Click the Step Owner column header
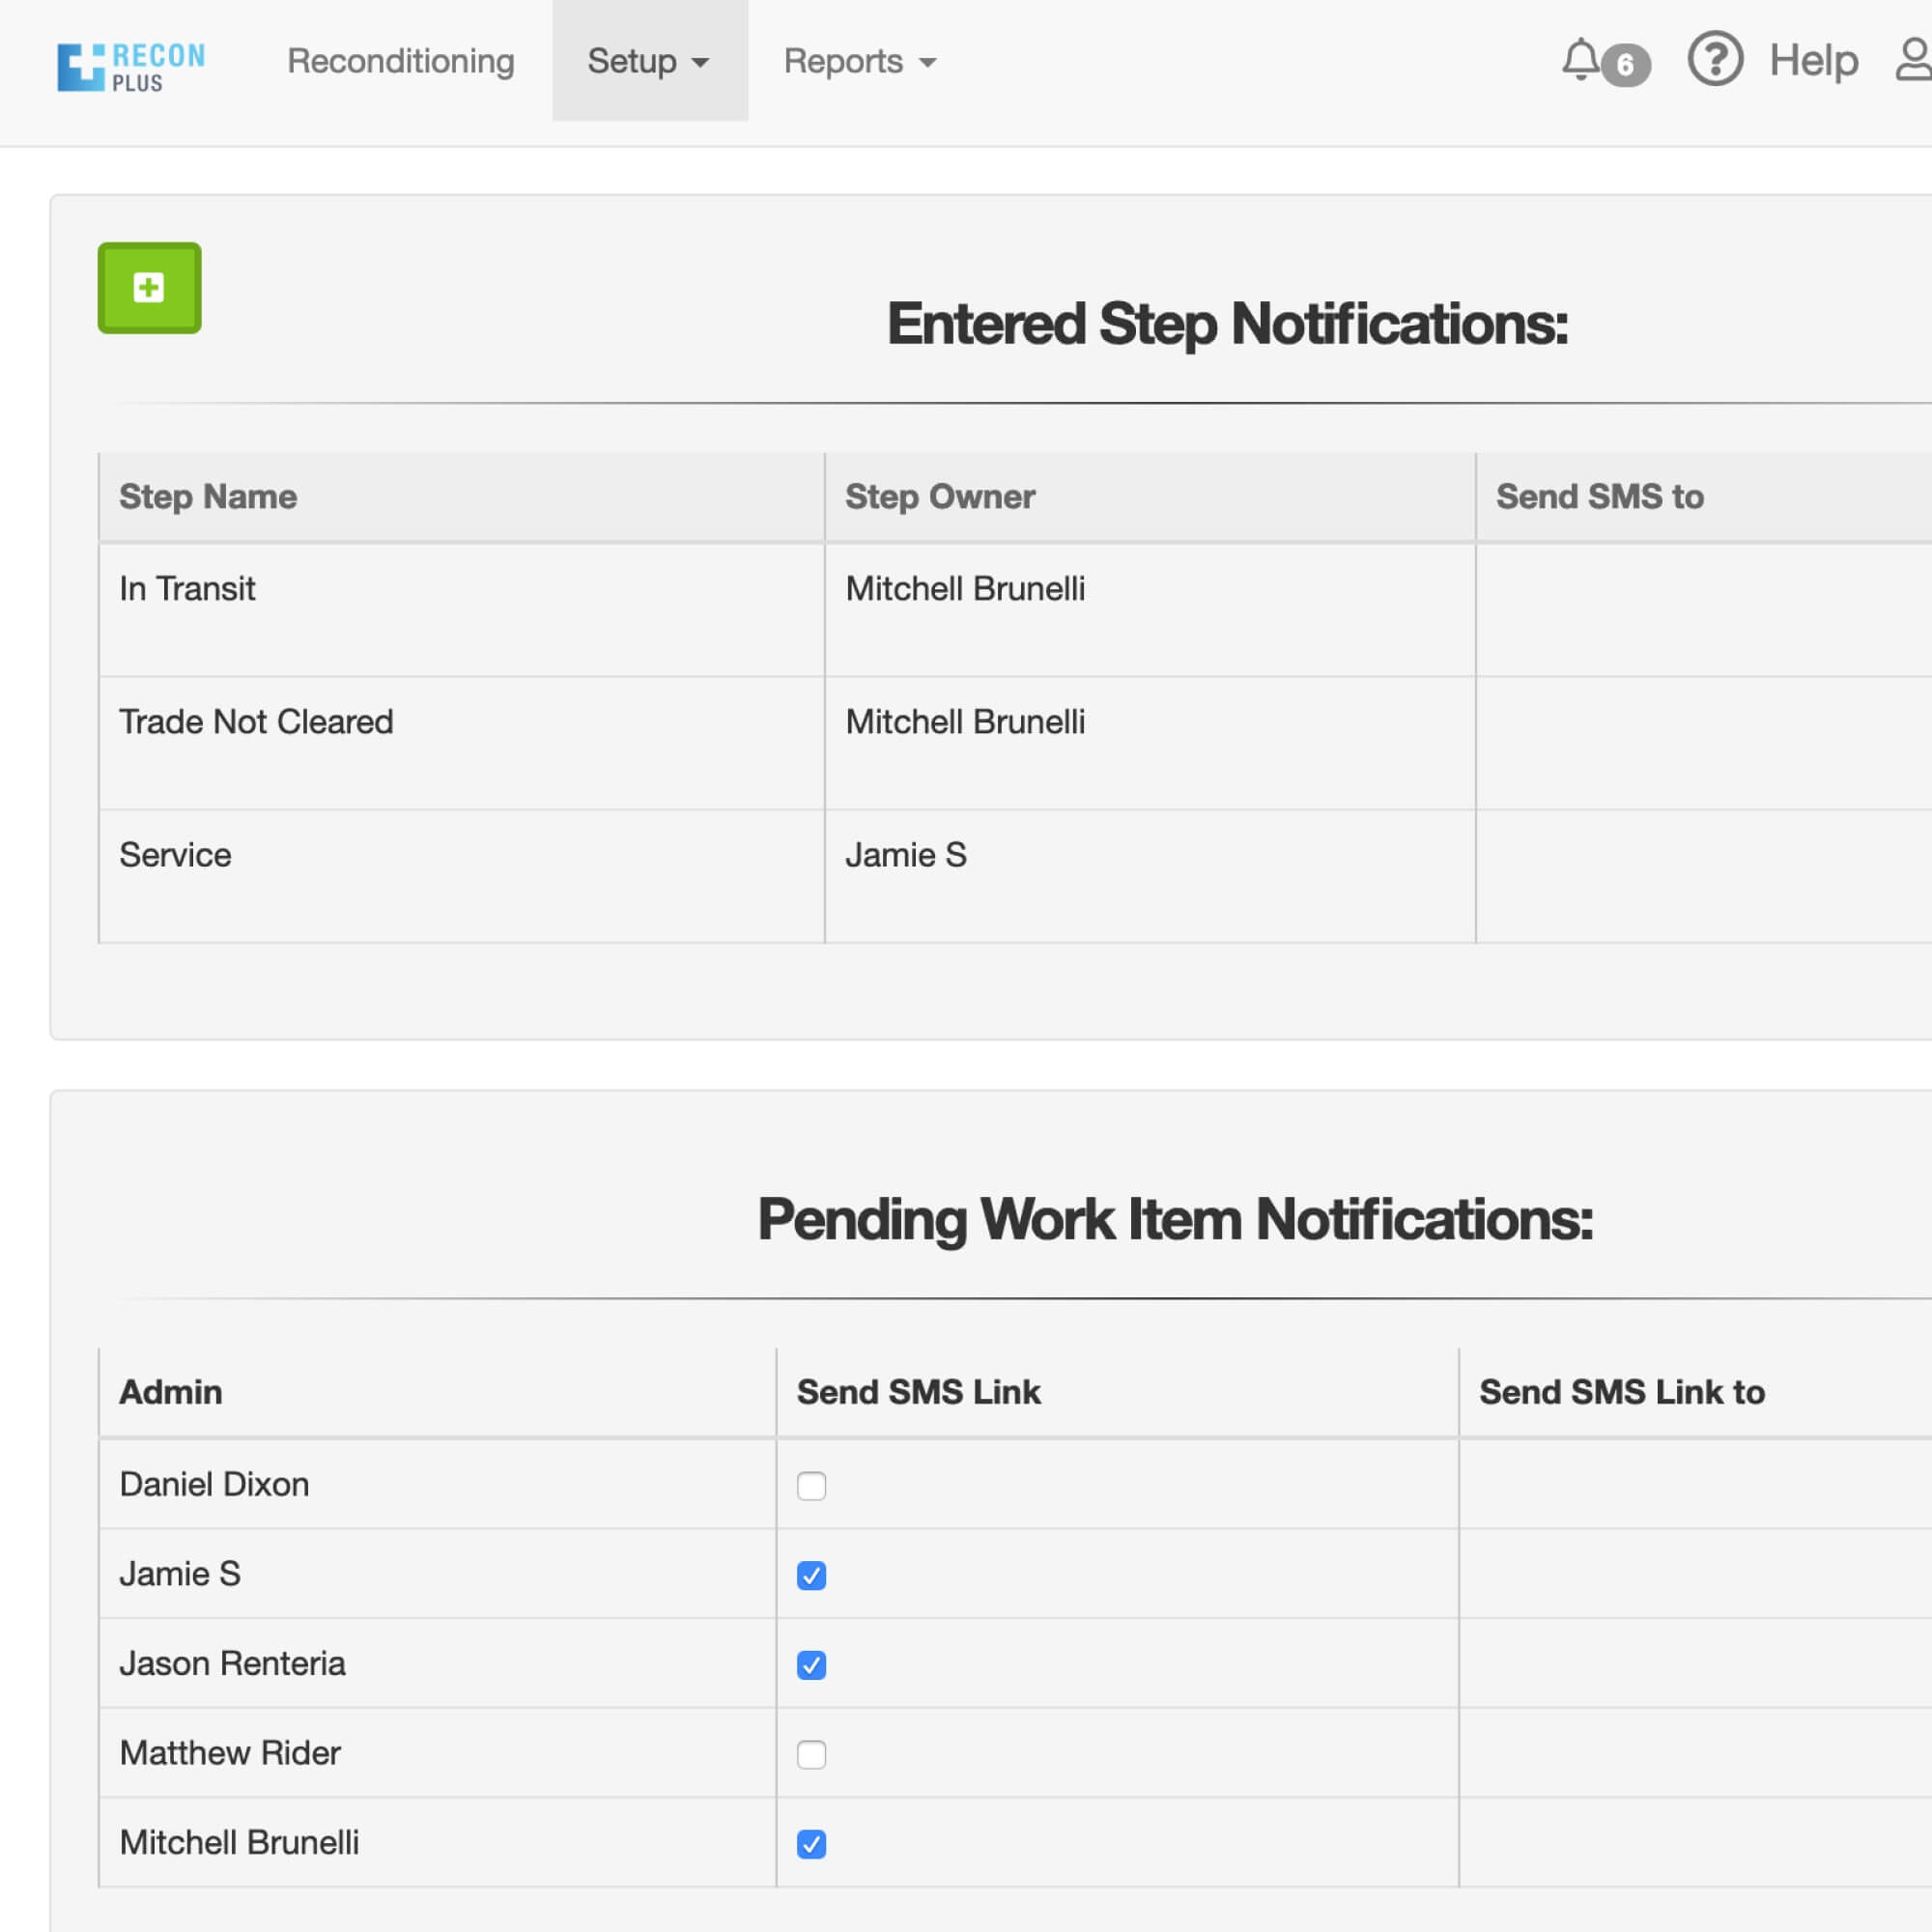Image resolution: width=1932 pixels, height=1932 pixels. coord(939,497)
